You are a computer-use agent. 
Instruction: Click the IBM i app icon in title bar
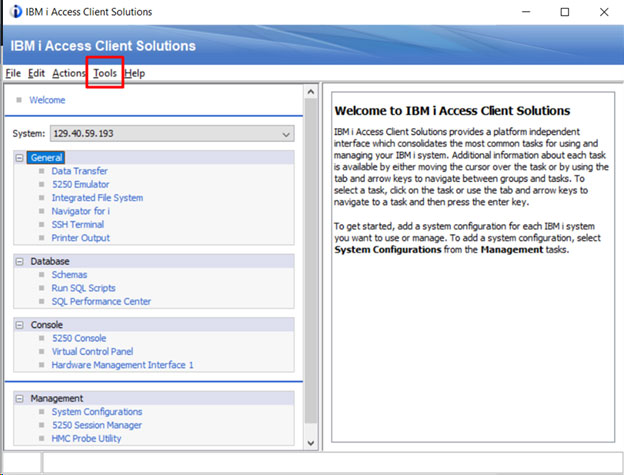click(x=15, y=12)
